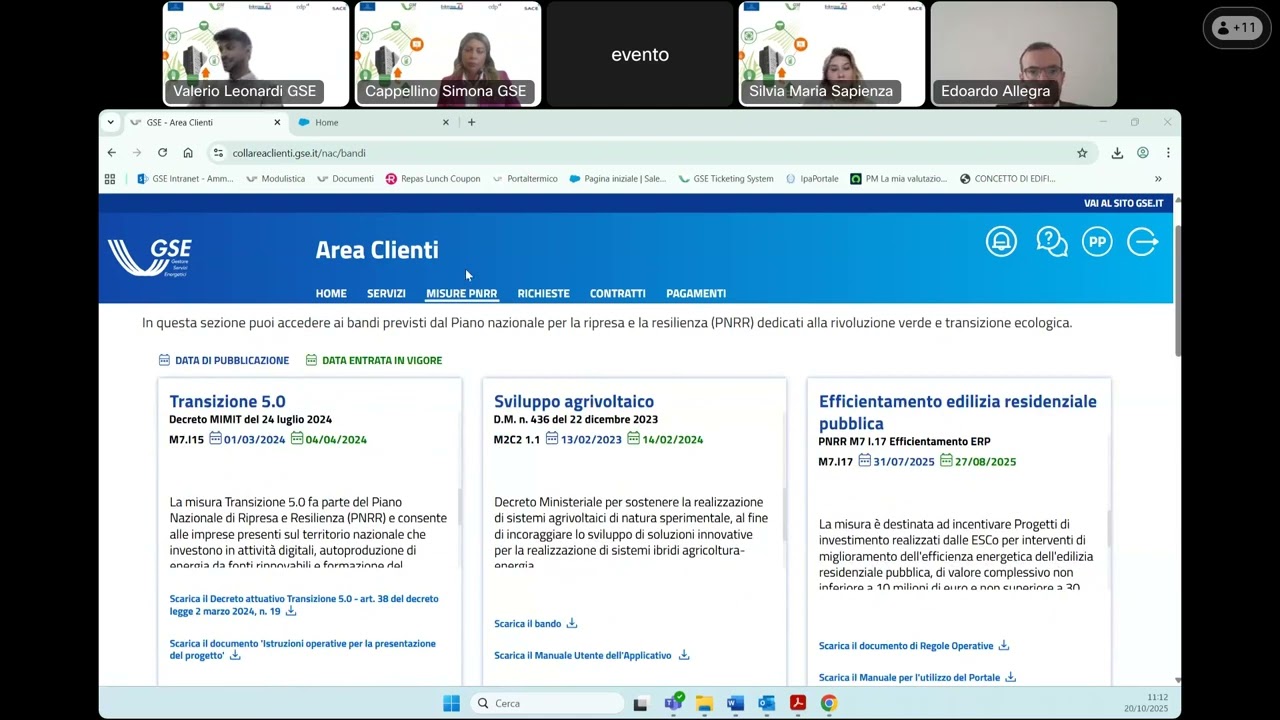
Task: Open the Sviluppo agrivoltaico card title
Action: click(x=574, y=401)
